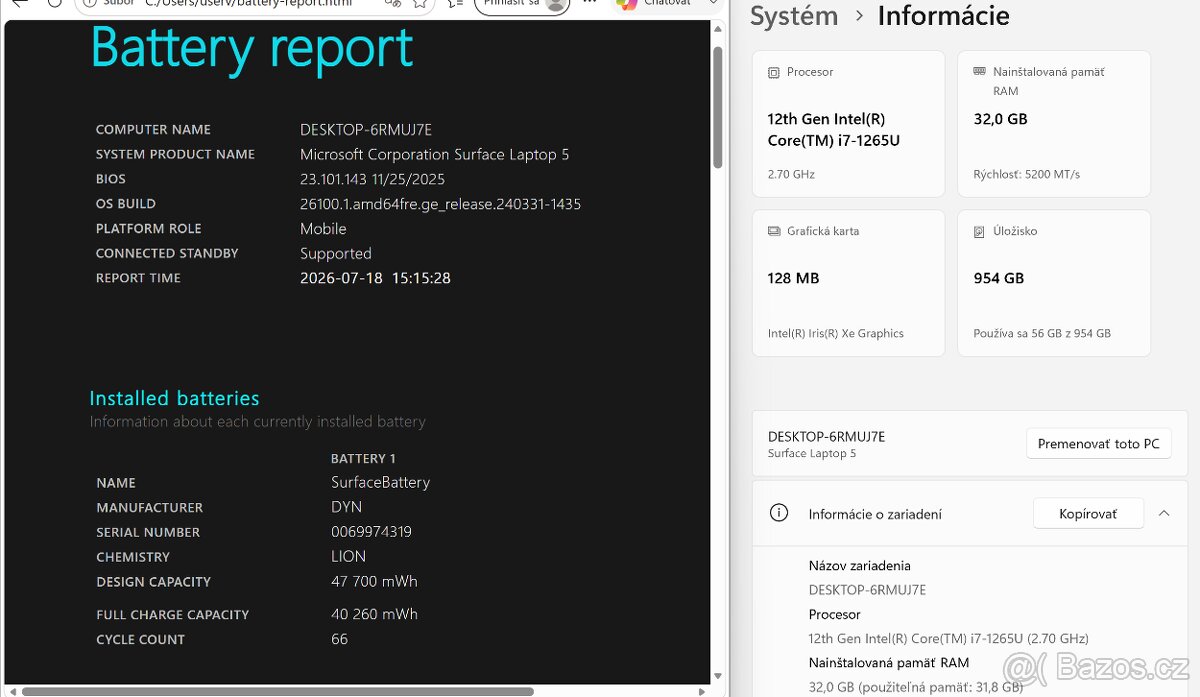
Task: Select the cycle count value 66
Action: [x=339, y=639]
